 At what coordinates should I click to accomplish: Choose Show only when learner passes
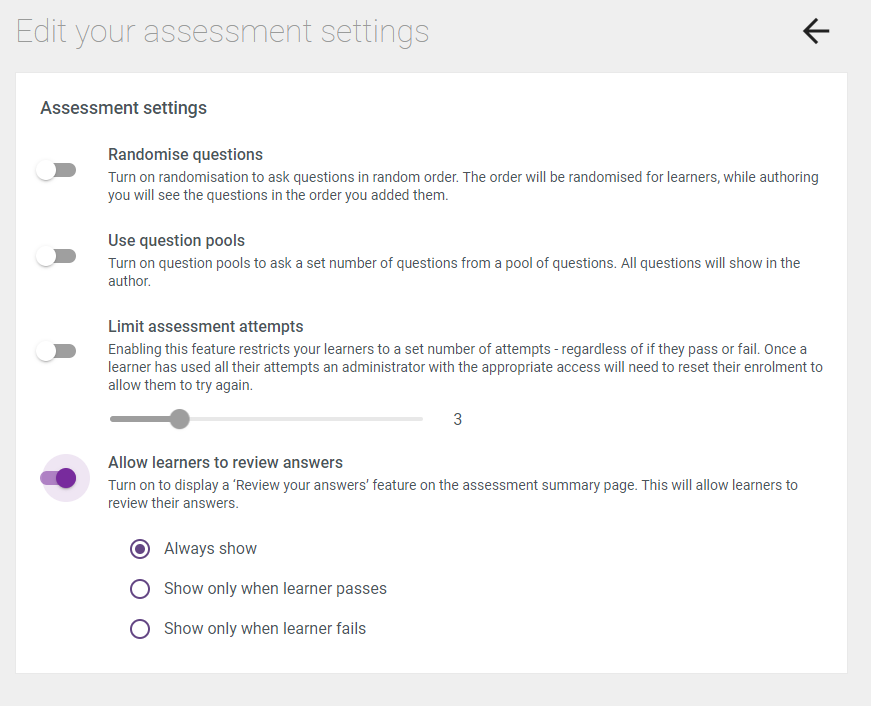point(140,588)
